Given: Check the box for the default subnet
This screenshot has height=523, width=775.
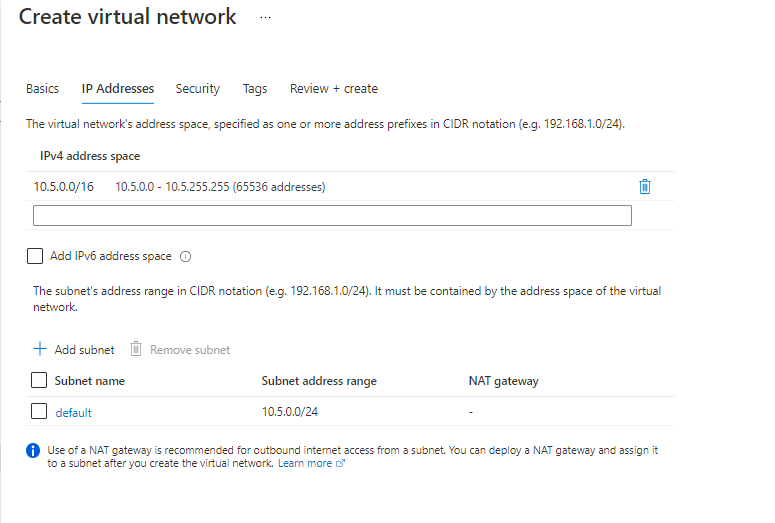Looking at the screenshot, I should coord(39,411).
